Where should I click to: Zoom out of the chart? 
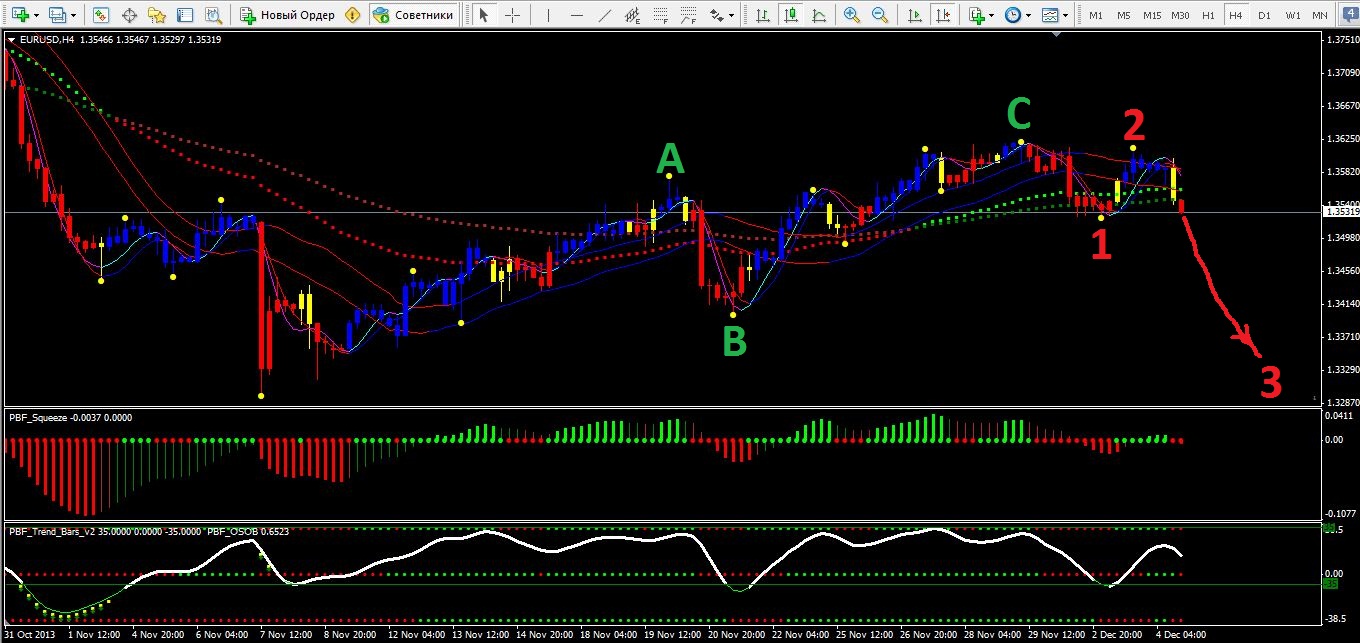[879, 15]
